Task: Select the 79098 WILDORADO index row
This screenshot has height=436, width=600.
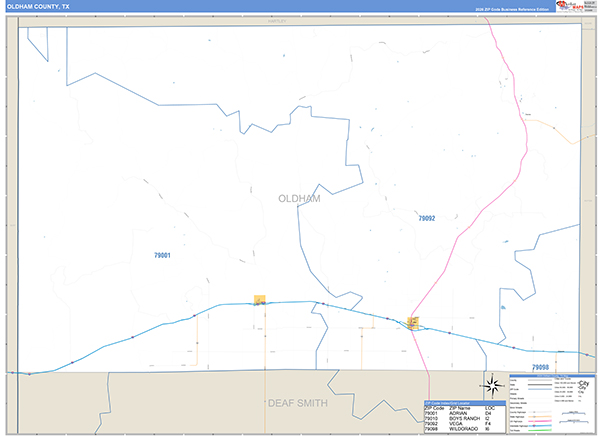Action: 465,429
